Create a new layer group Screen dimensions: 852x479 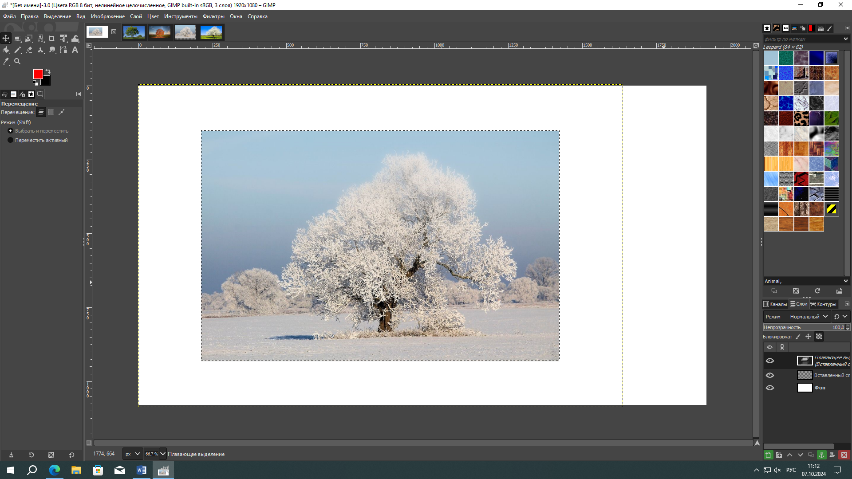pyautogui.click(x=779, y=455)
